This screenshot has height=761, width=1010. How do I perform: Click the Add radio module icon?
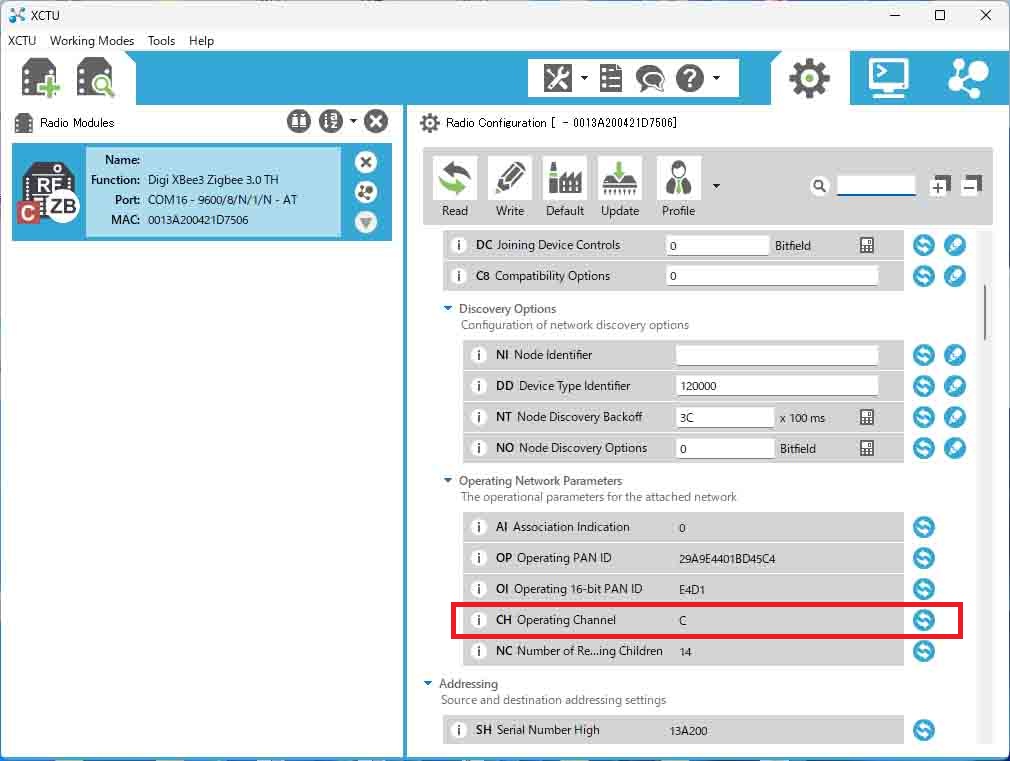click(40, 79)
